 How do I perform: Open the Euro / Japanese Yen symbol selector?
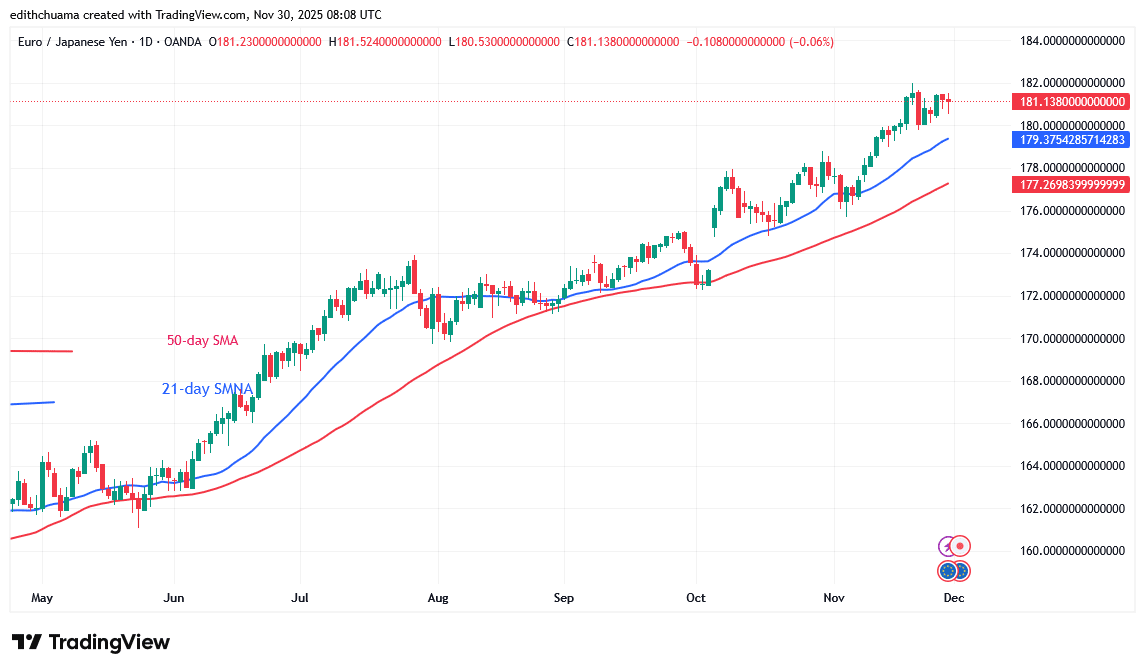coord(70,42)
